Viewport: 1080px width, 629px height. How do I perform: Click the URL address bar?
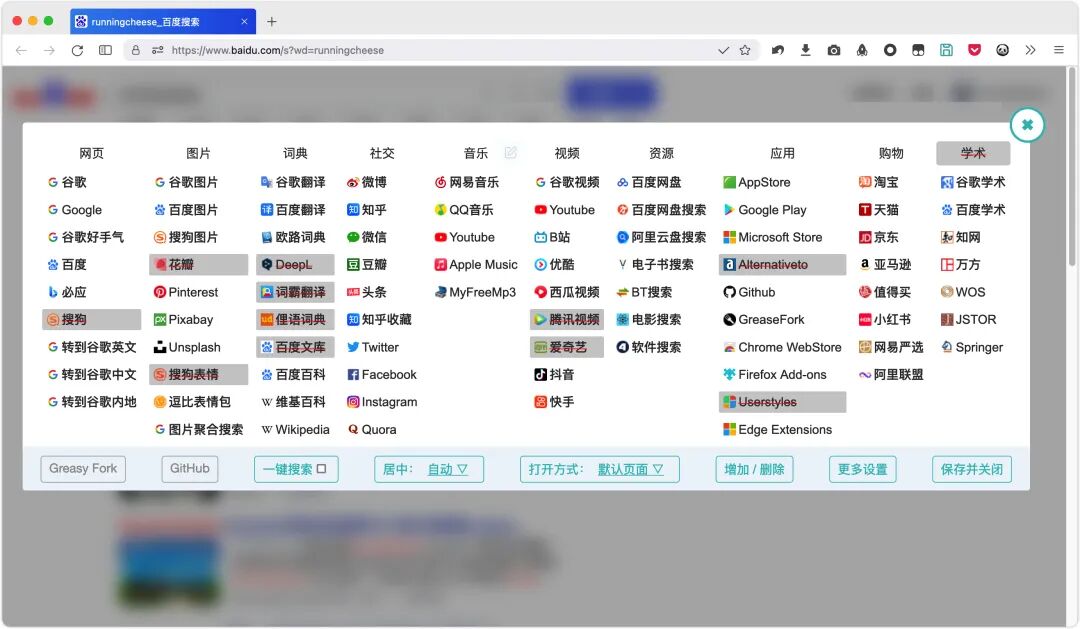[x=441, y=50]
